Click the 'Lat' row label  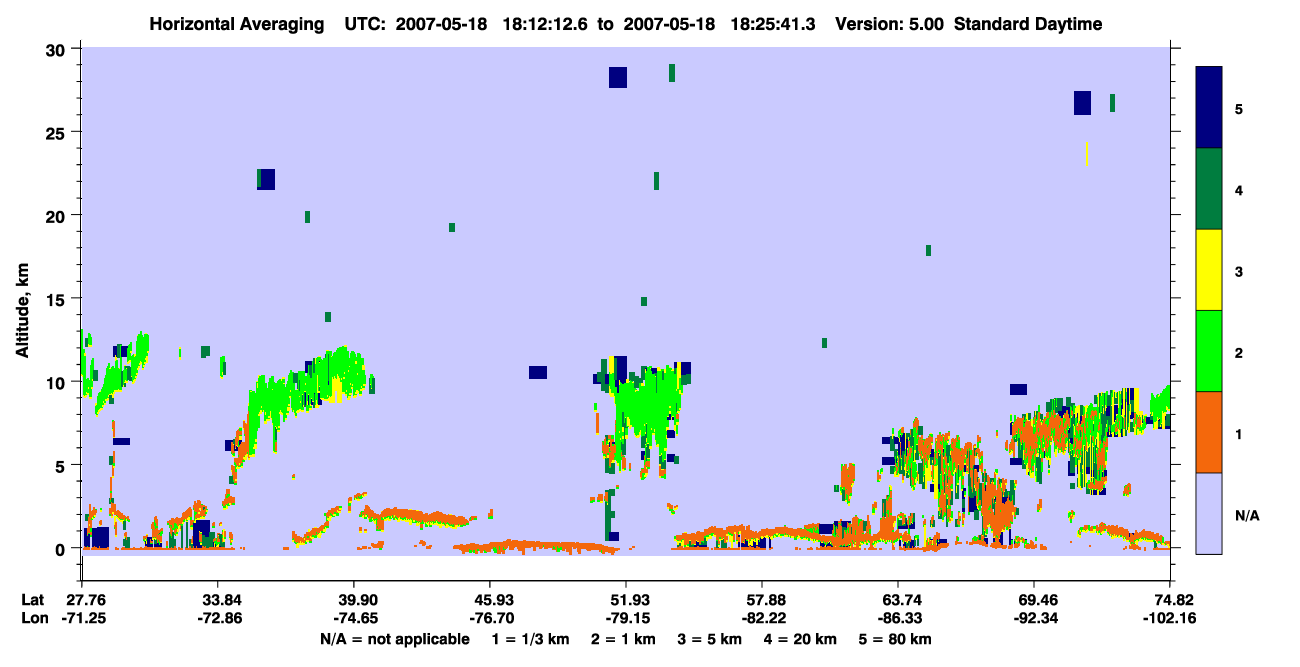coord(32,600)
